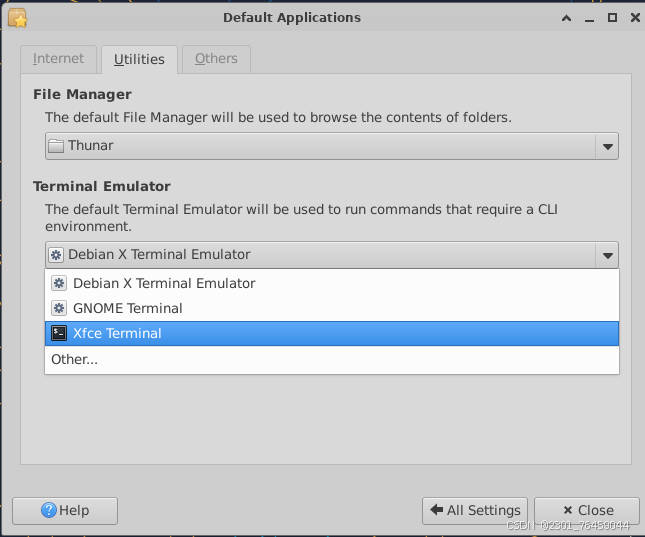Click the Default Applications window title
The width and height of the screenshot is (645, 537).
pos(292,18)
